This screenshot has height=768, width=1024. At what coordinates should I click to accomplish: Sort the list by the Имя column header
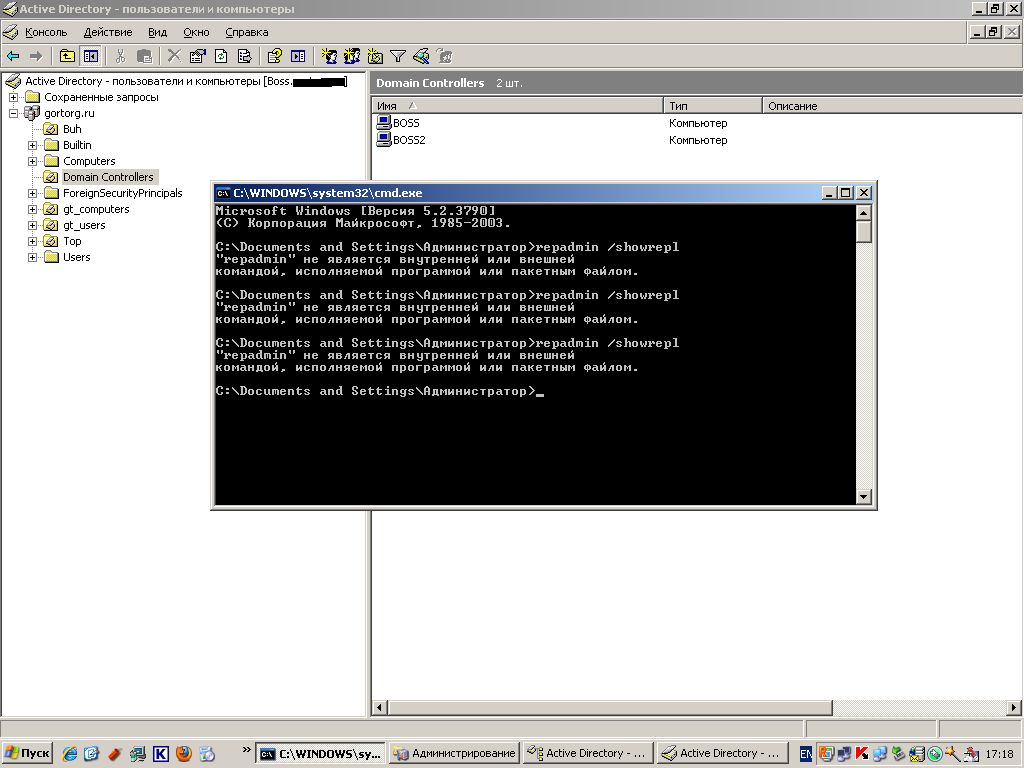[x=517, y=106]
